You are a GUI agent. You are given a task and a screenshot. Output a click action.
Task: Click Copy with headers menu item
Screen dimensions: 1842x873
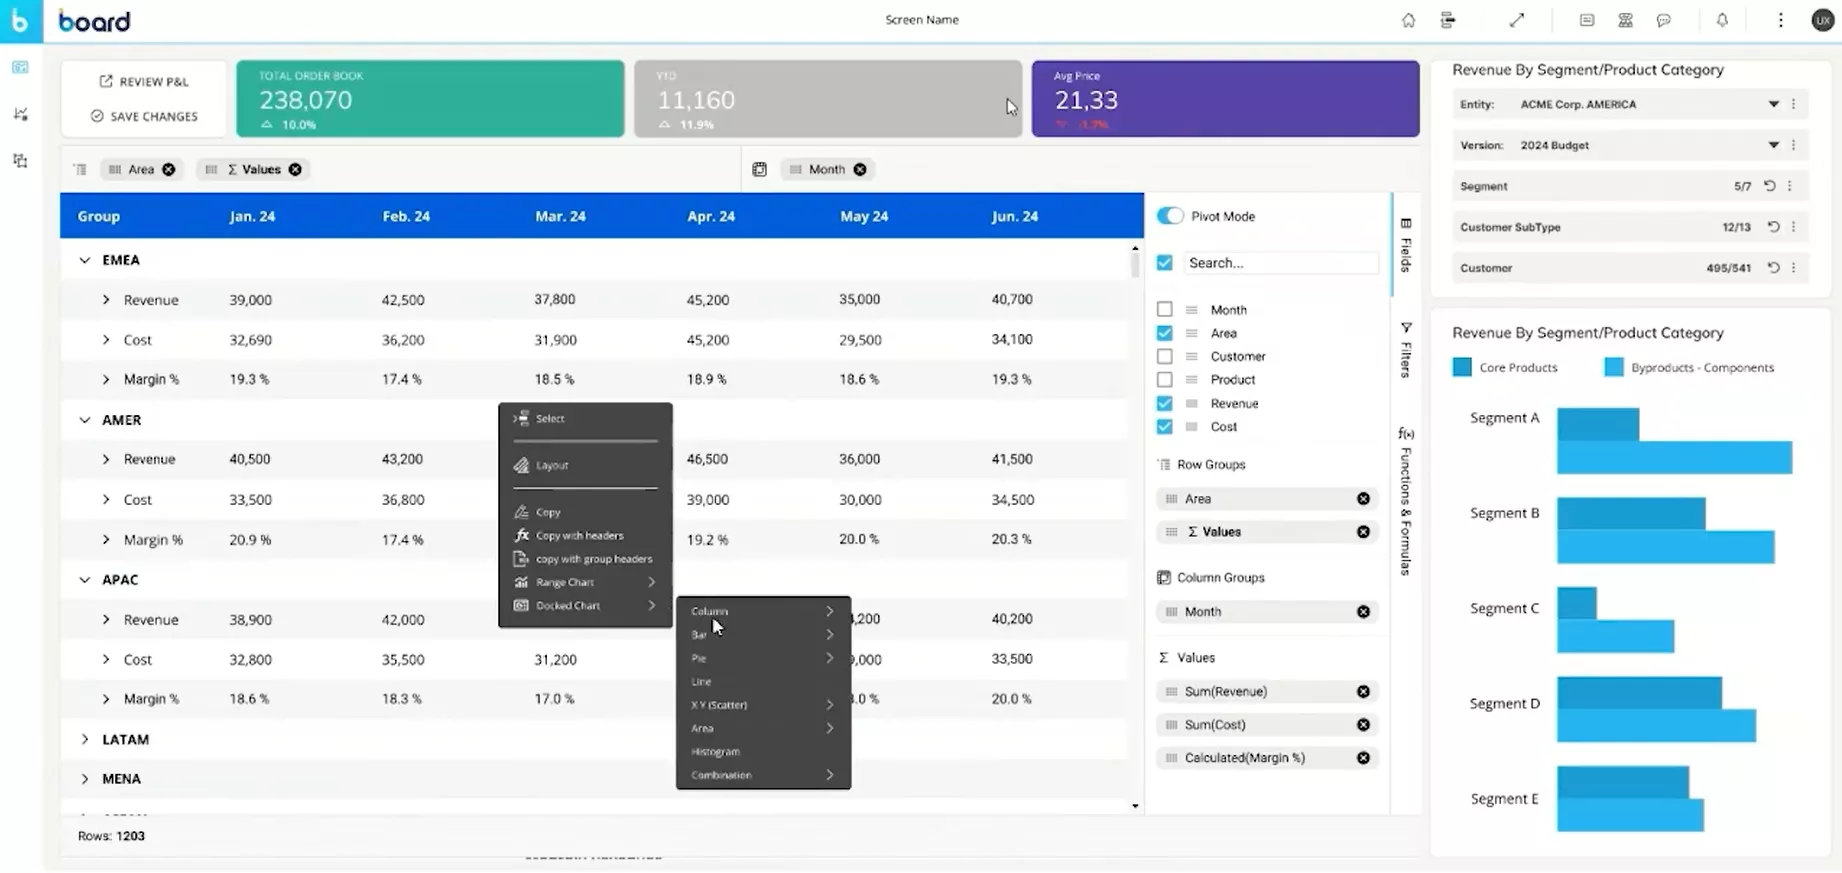pos(585,536)
